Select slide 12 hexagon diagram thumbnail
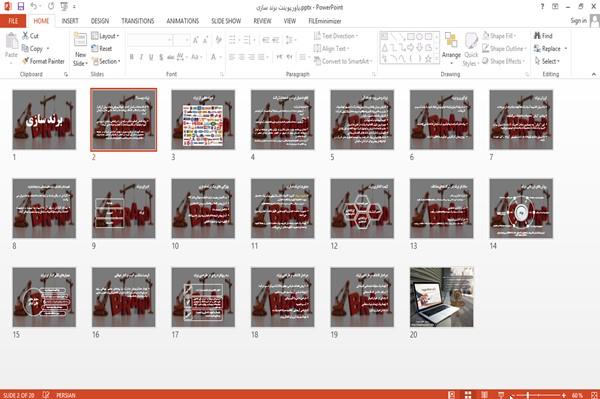Screen dimensions: 600x399 tap(362, 208)
